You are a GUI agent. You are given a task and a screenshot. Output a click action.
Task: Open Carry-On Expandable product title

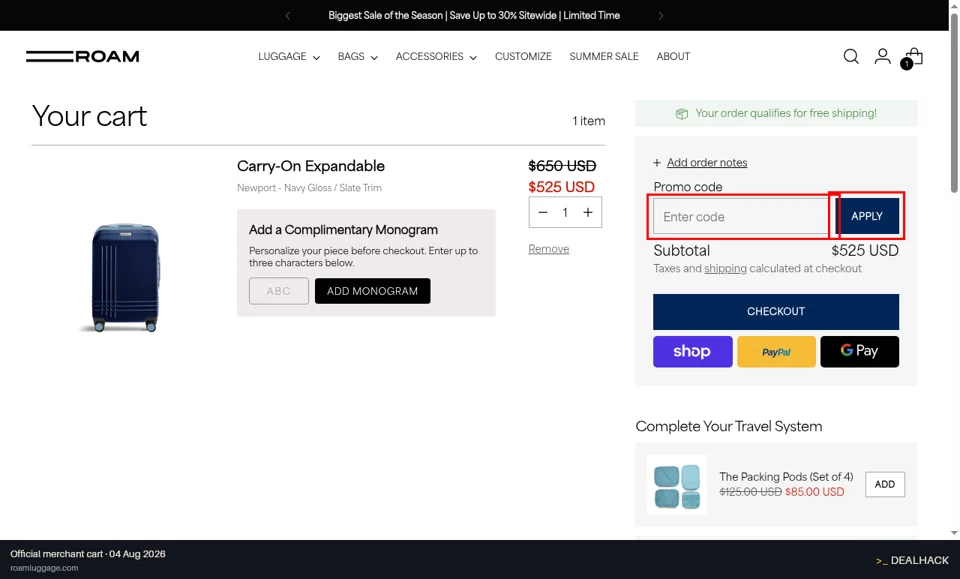311,166
